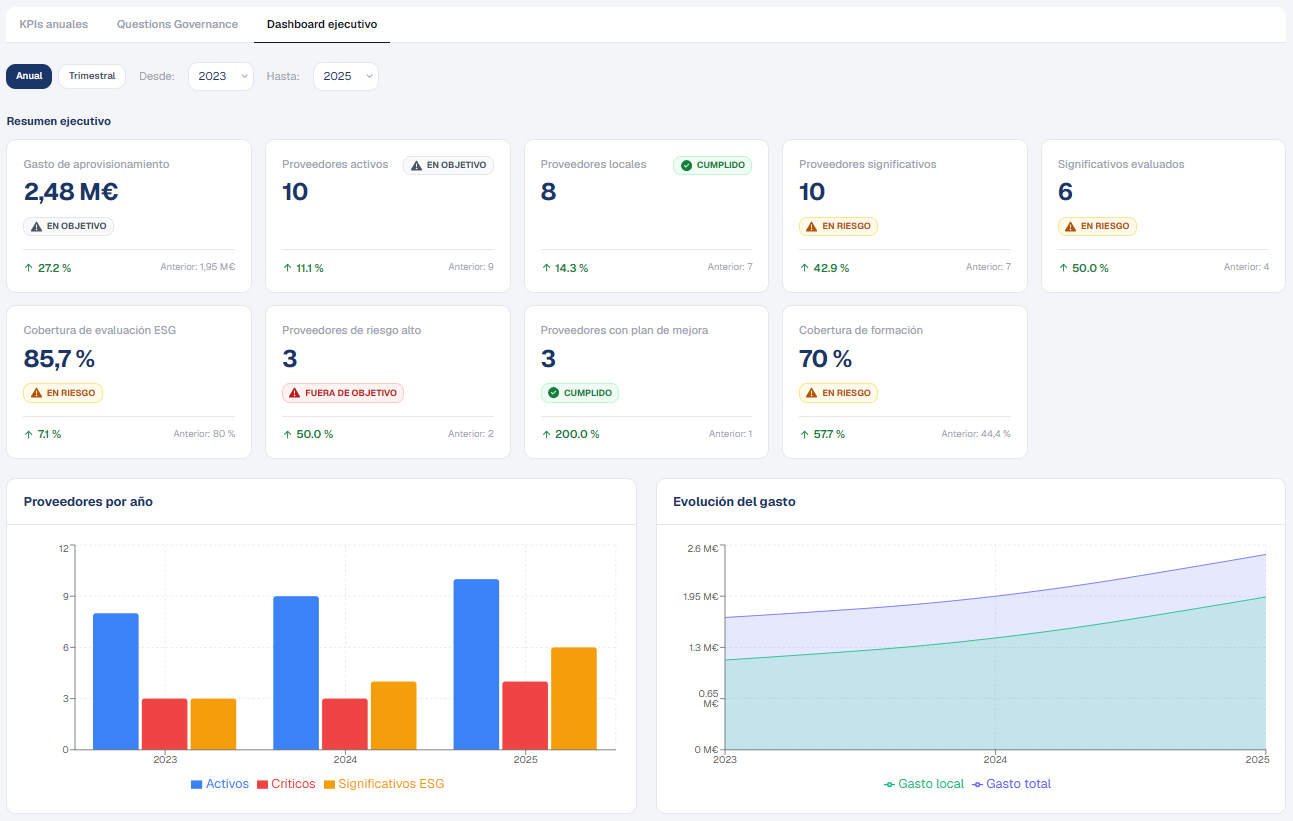This screenshot has height=821, width=1293.
Task: Click the checkmark icon in Proveedores locales badge
Action: click(686, 165)
